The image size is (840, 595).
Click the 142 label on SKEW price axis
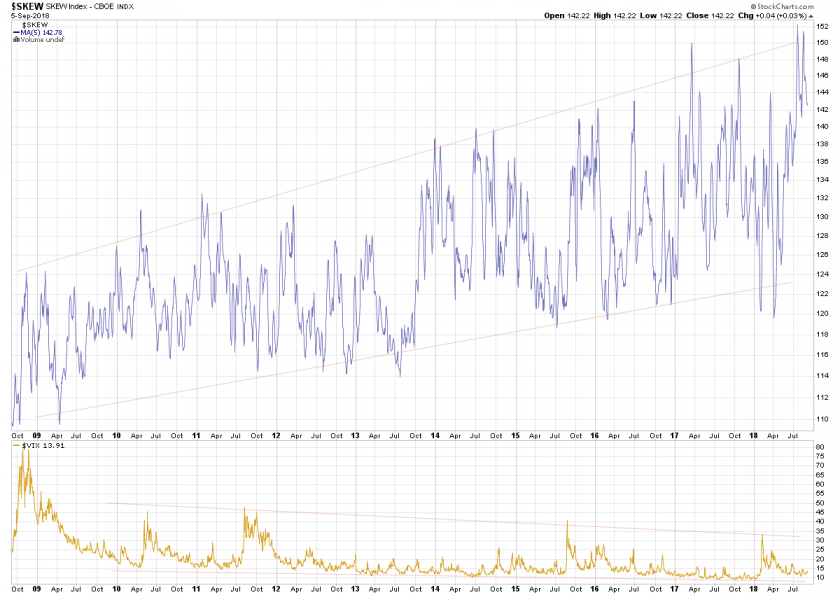[x=822, y=109]
